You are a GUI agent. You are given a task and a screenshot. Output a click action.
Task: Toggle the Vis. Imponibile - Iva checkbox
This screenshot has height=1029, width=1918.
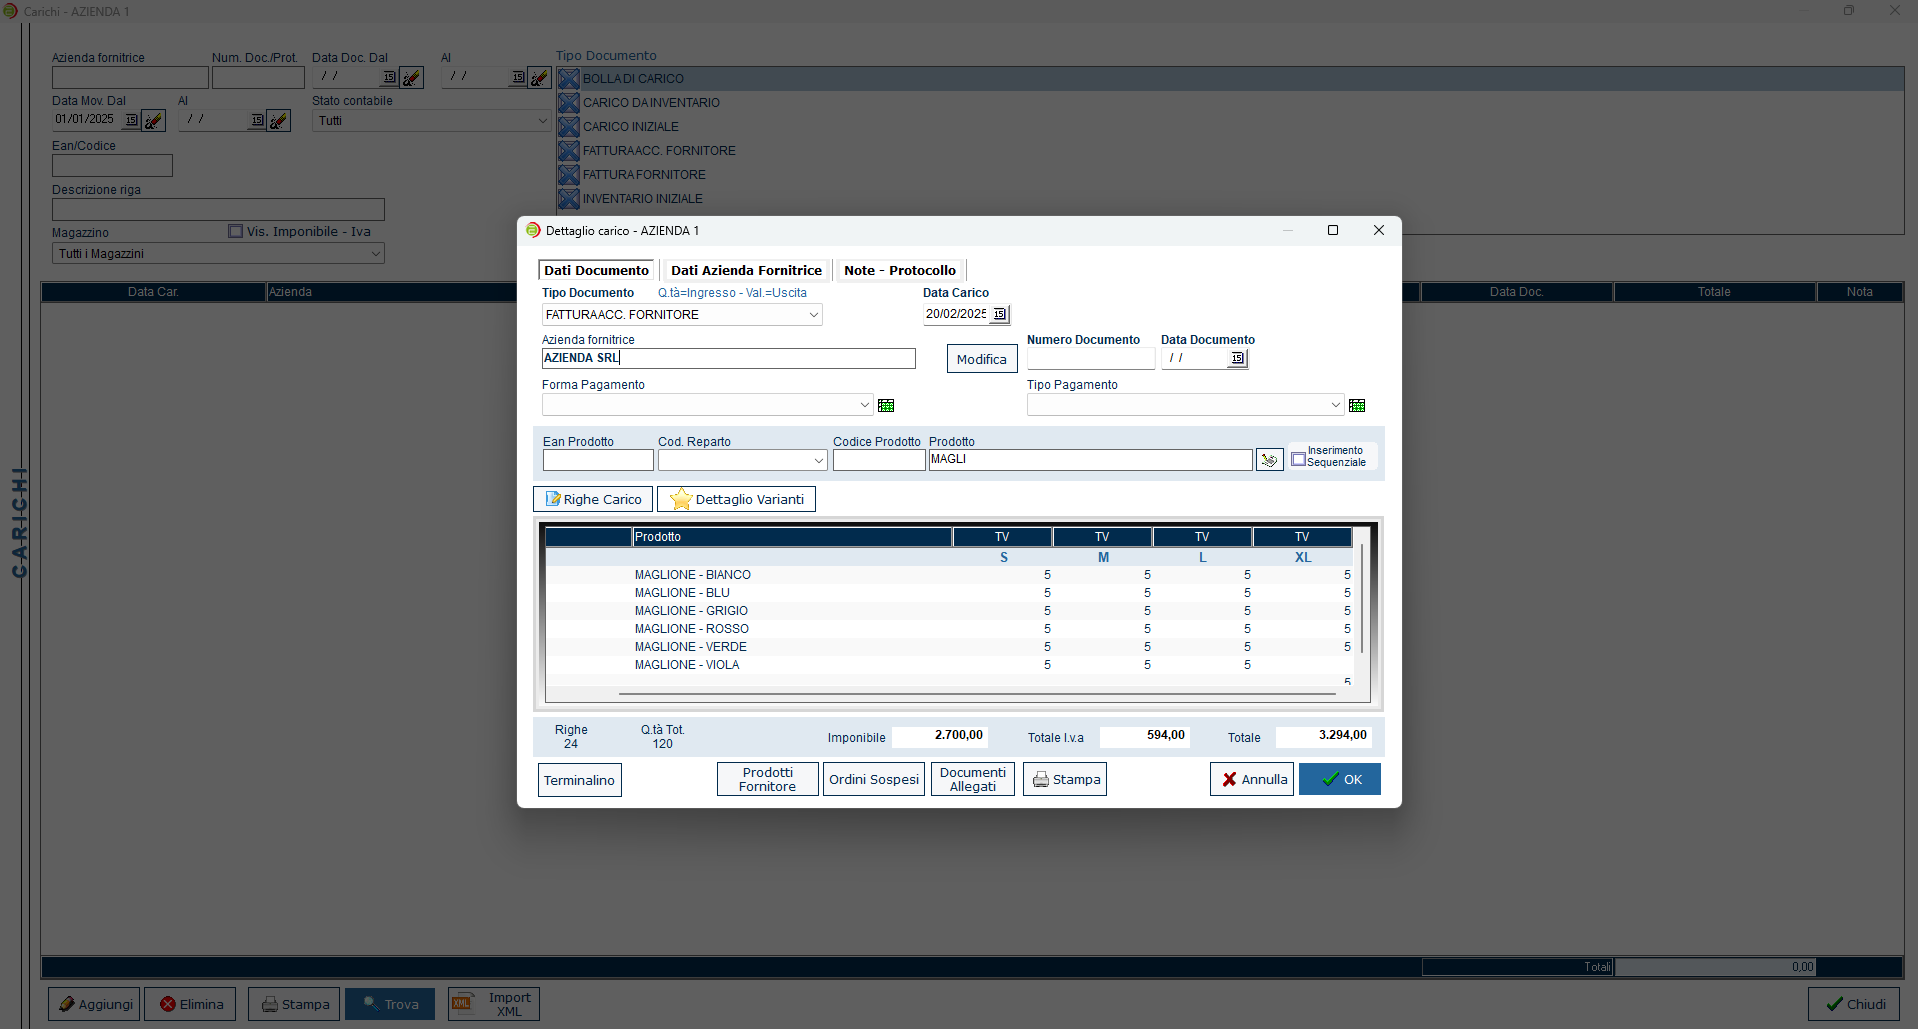(236, 231)
